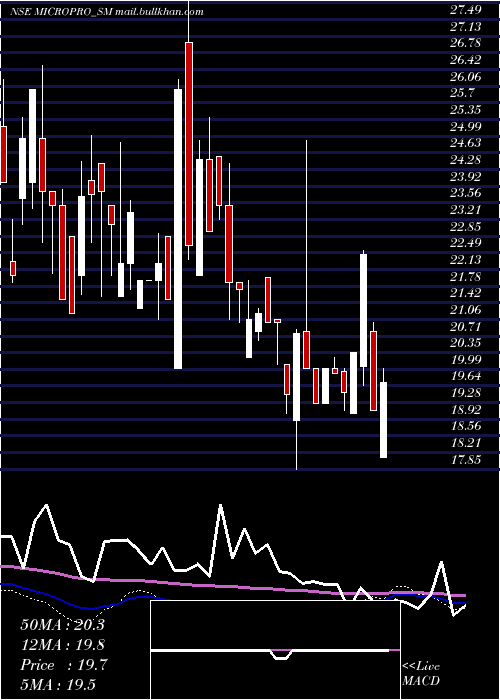
Task: Click the 24.28 price level label
Action: (465, 160)
